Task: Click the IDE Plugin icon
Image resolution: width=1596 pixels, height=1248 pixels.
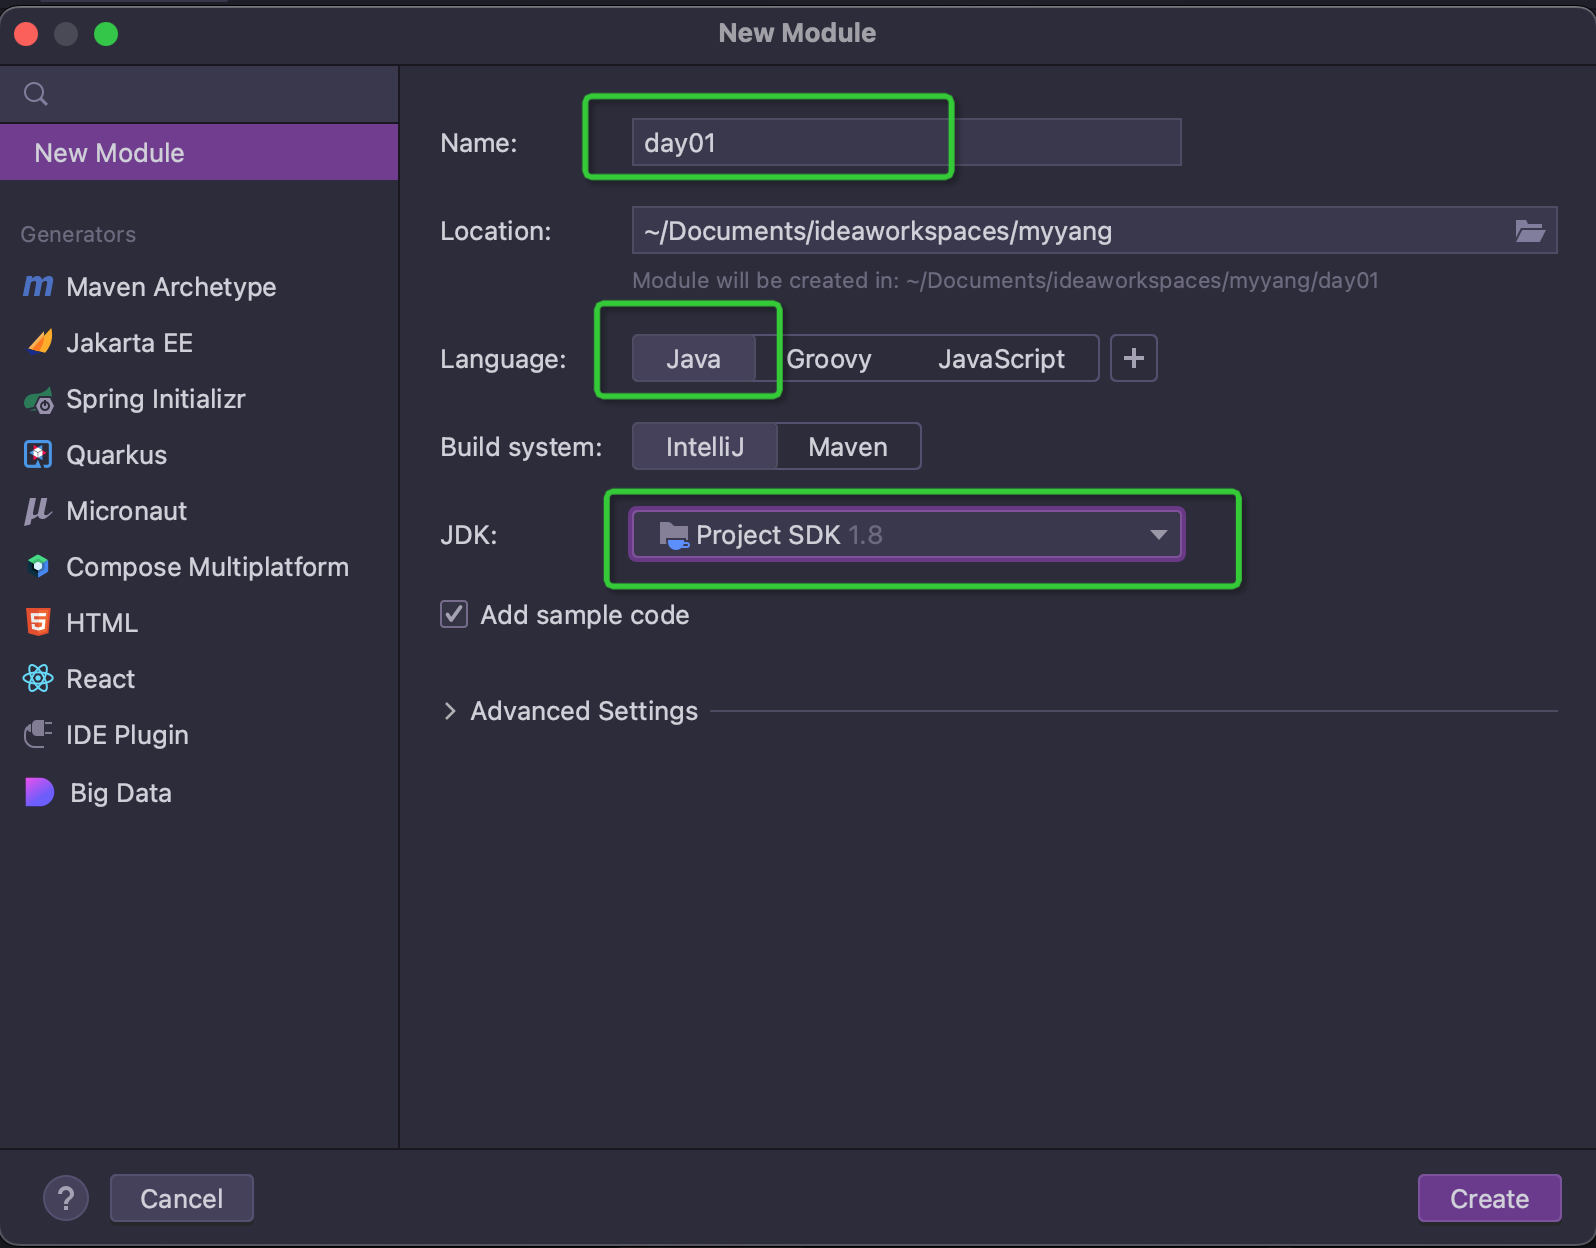Action: (38, 735)
